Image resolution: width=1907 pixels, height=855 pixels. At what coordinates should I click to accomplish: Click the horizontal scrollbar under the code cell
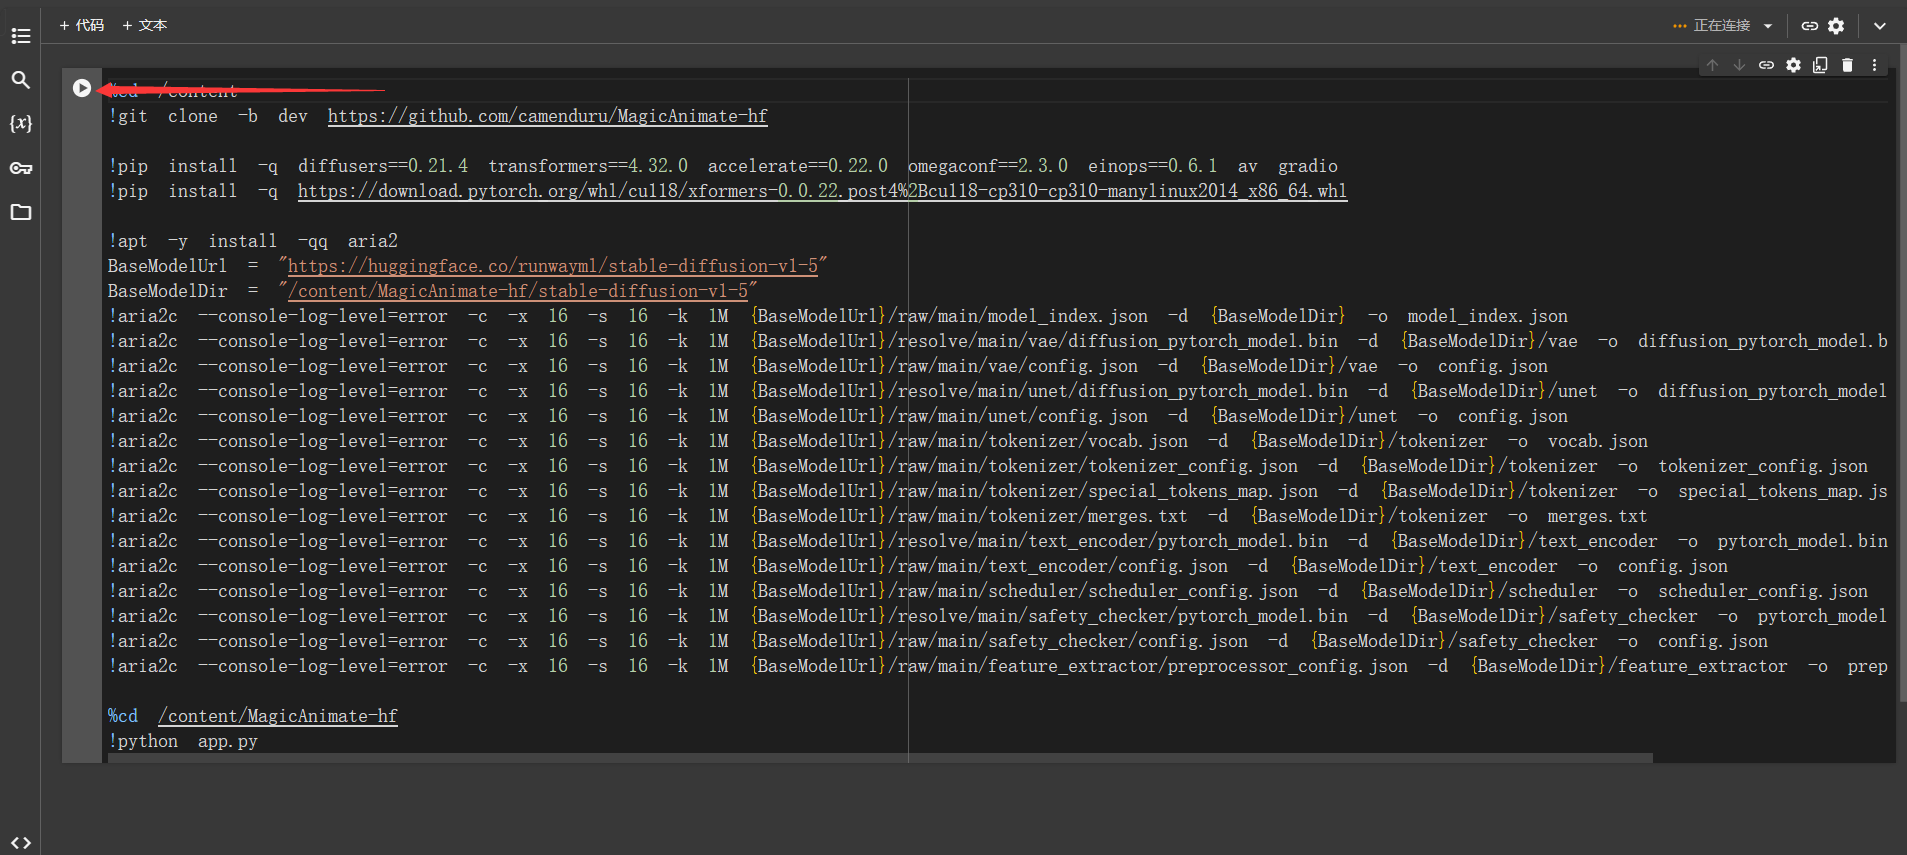[880, 758]
